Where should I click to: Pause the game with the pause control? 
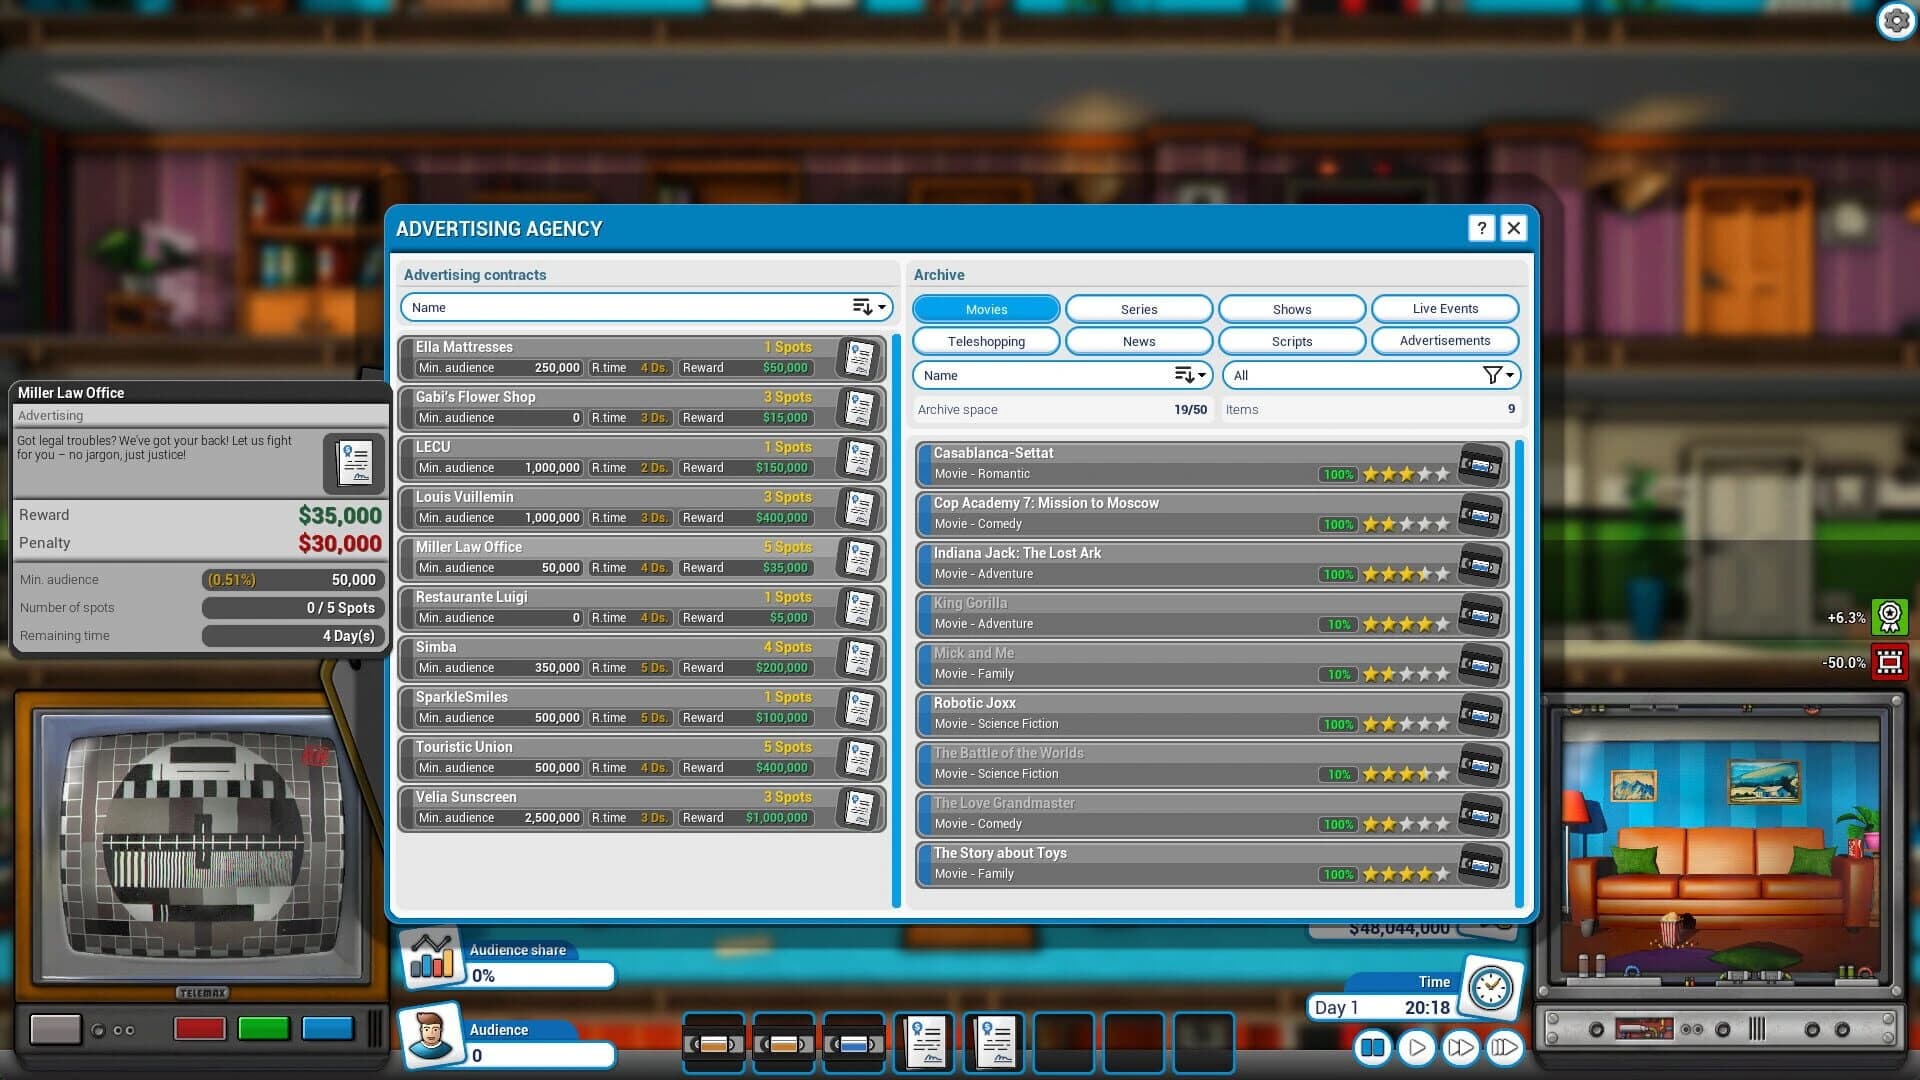click(x=1372, y=1048)
